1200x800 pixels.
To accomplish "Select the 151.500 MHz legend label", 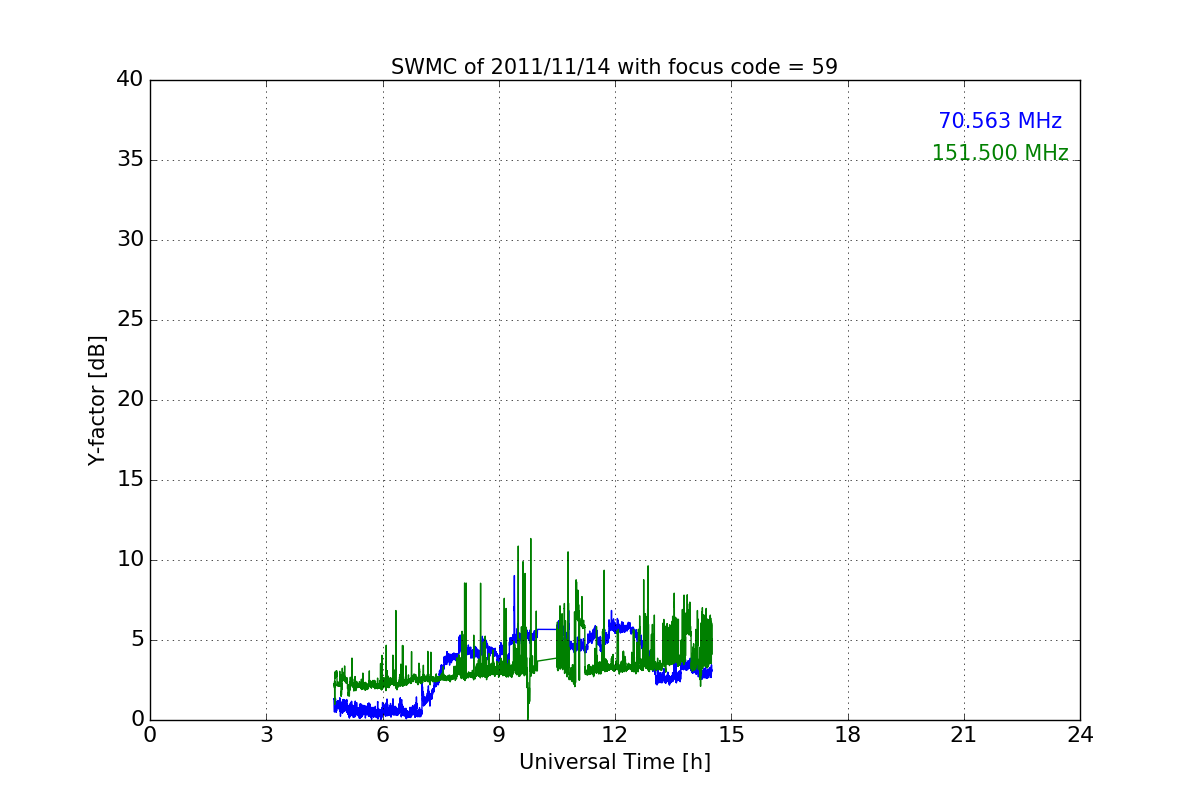I will [1000, 153].
